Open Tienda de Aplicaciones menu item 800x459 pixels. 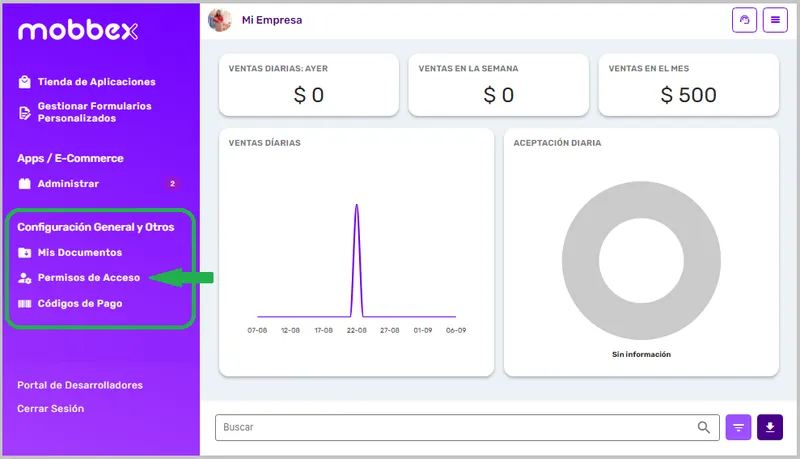click(x=96, y=82)
